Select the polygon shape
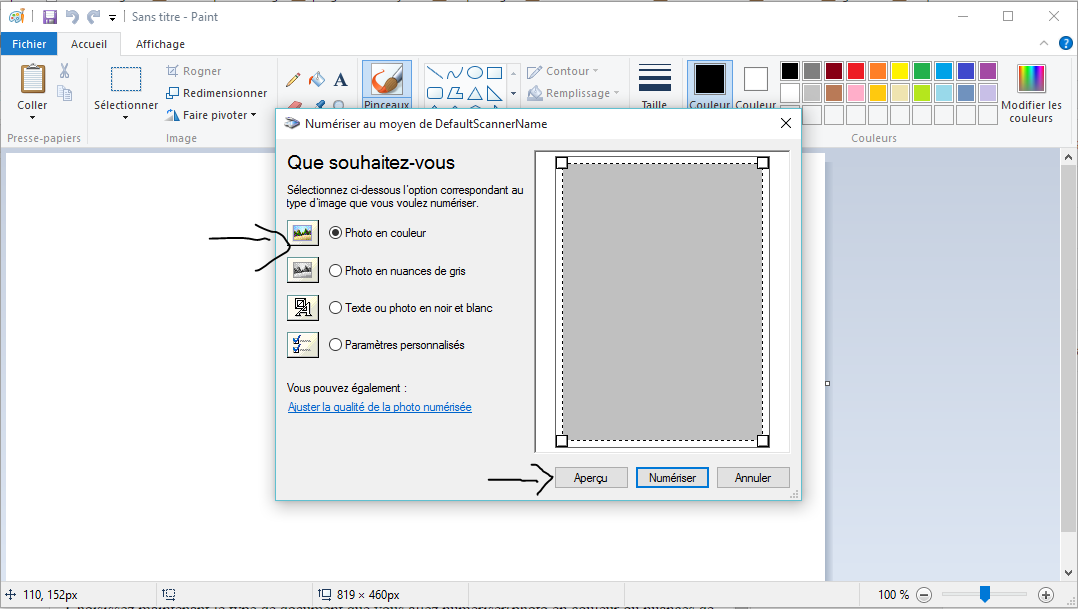Screen dimensions: 1078x609 454,93
